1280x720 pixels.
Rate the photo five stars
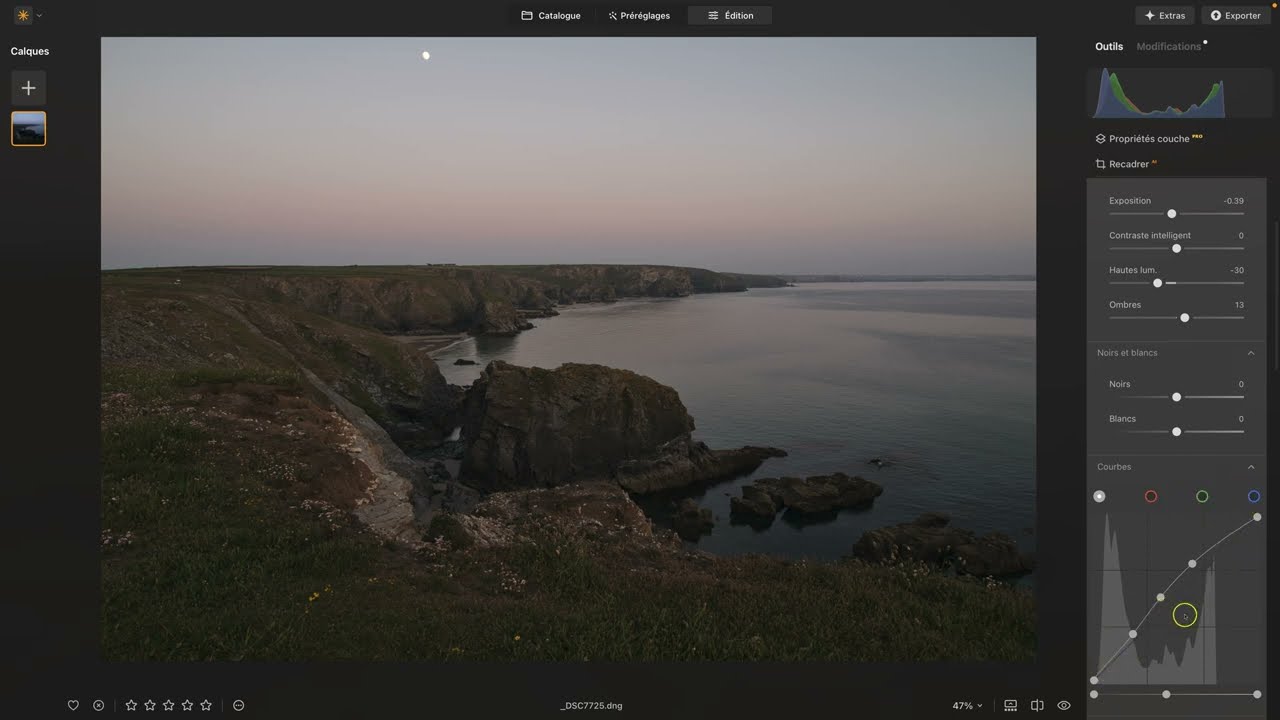click(206, 705)
